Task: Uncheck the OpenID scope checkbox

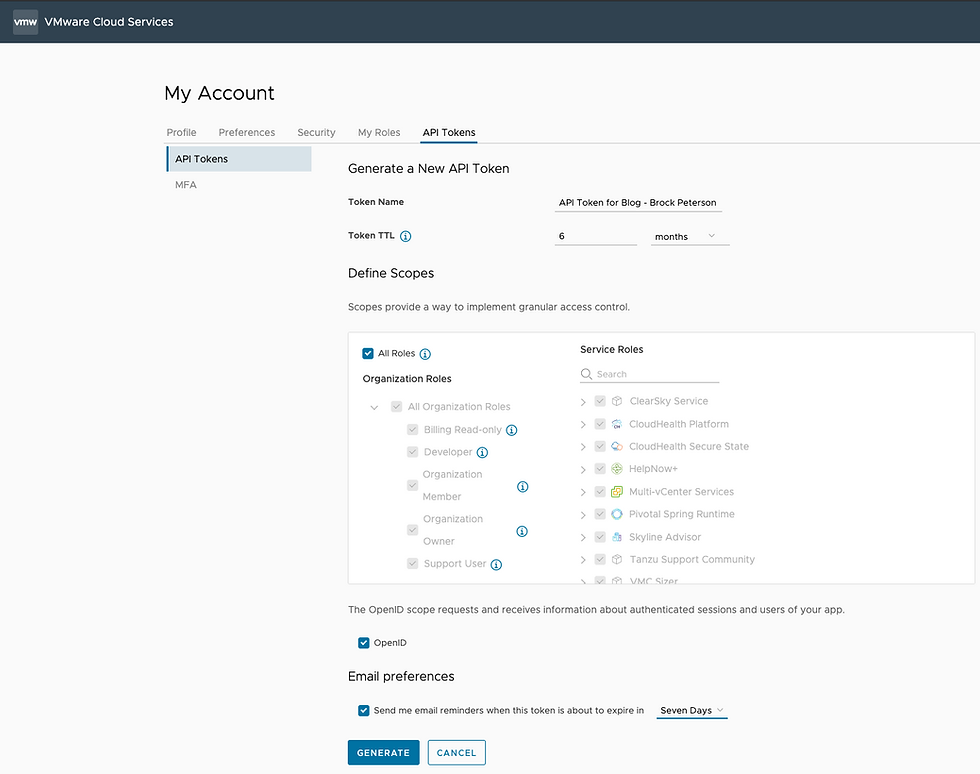Action: pyautogui.click(x=364, y=643)
